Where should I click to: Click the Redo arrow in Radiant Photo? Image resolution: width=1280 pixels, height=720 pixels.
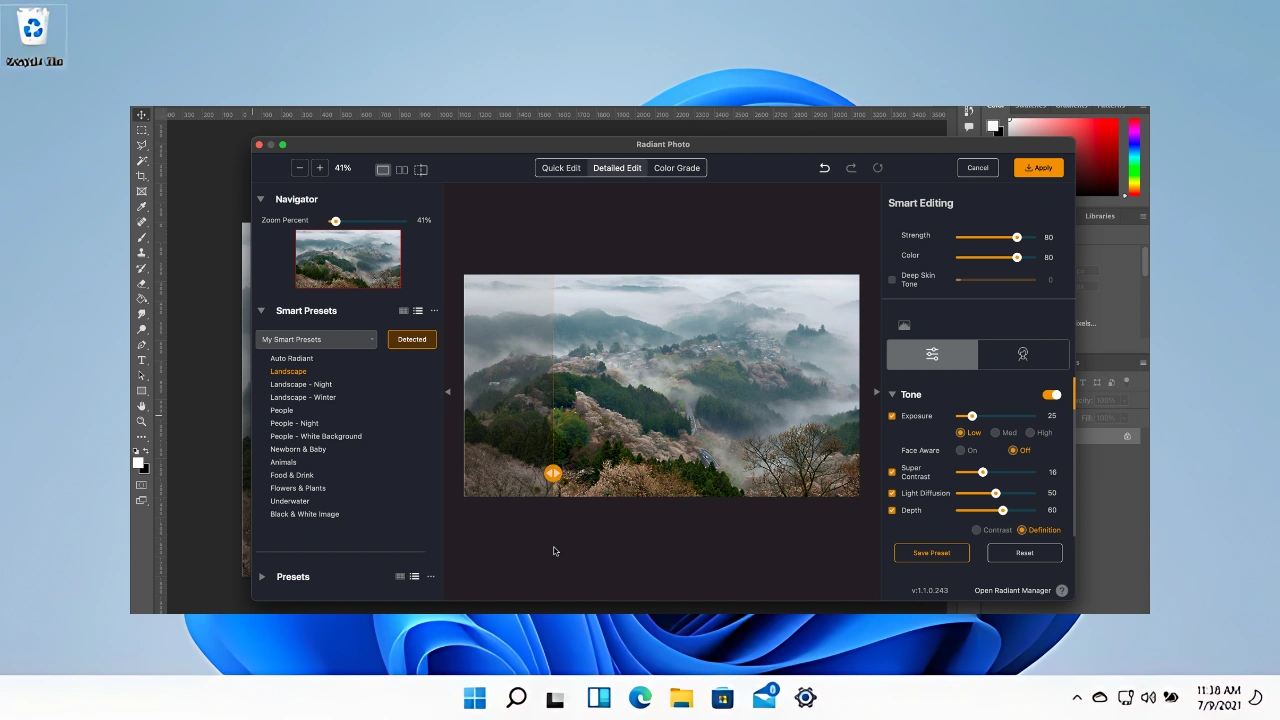click(851, 168)
